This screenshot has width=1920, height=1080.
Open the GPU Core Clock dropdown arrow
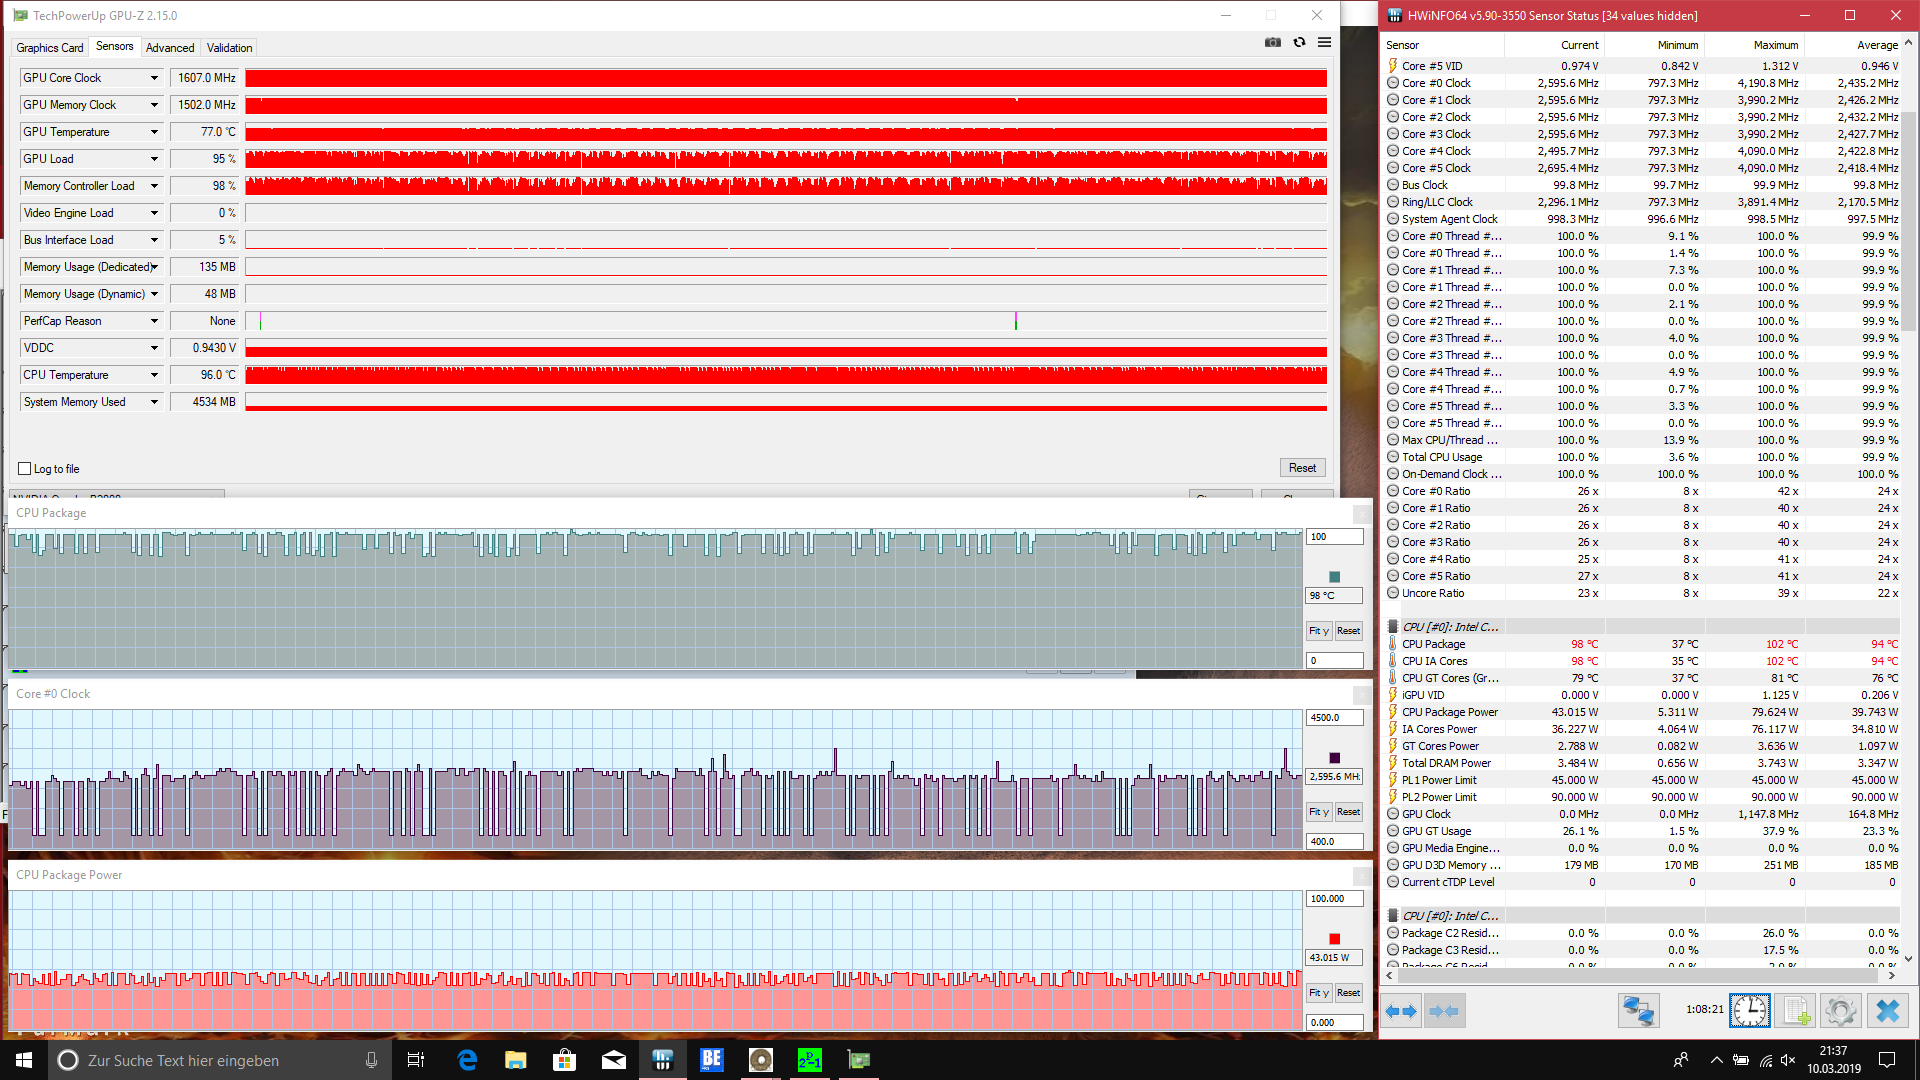pos(154,78)
